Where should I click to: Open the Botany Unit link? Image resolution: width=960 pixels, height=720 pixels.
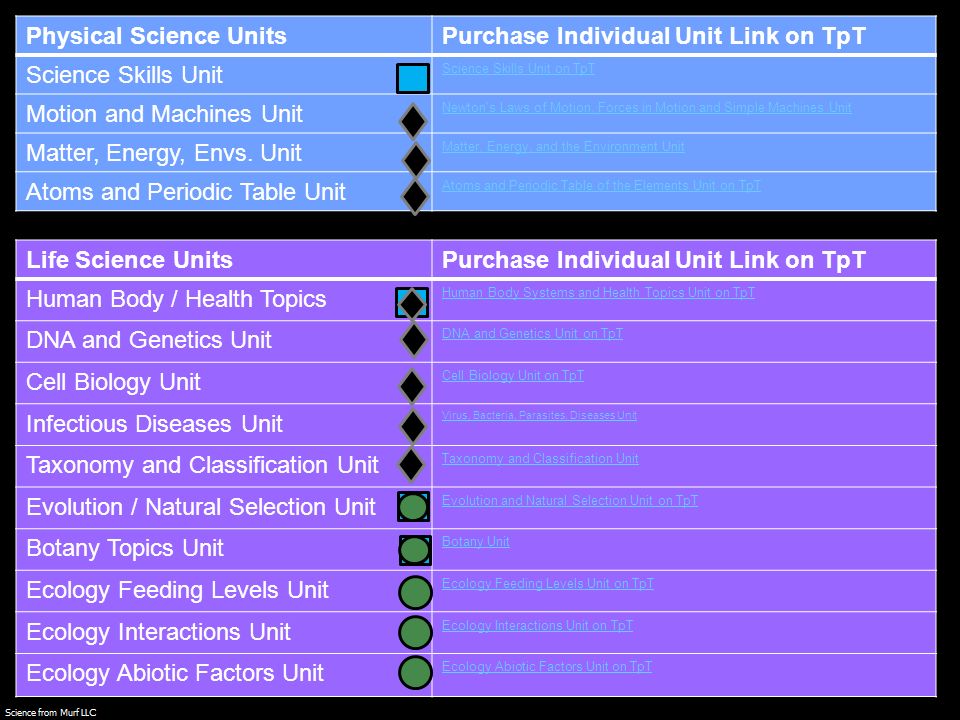(x=476, y=542)
